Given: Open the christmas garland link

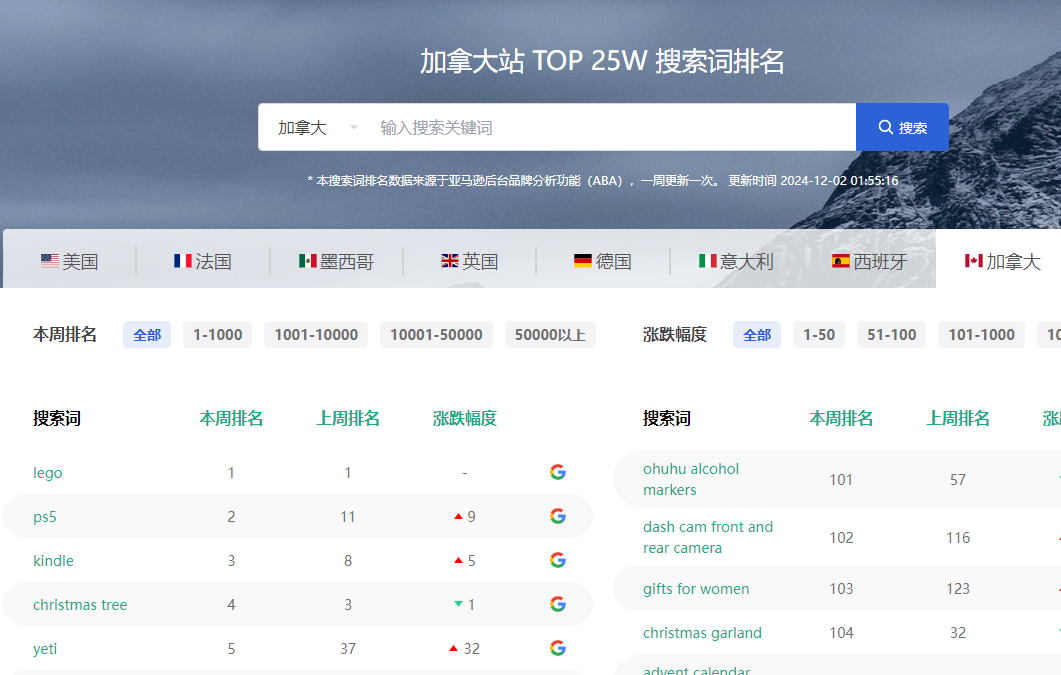Looking at the screenshot, I should click(702, 632).
